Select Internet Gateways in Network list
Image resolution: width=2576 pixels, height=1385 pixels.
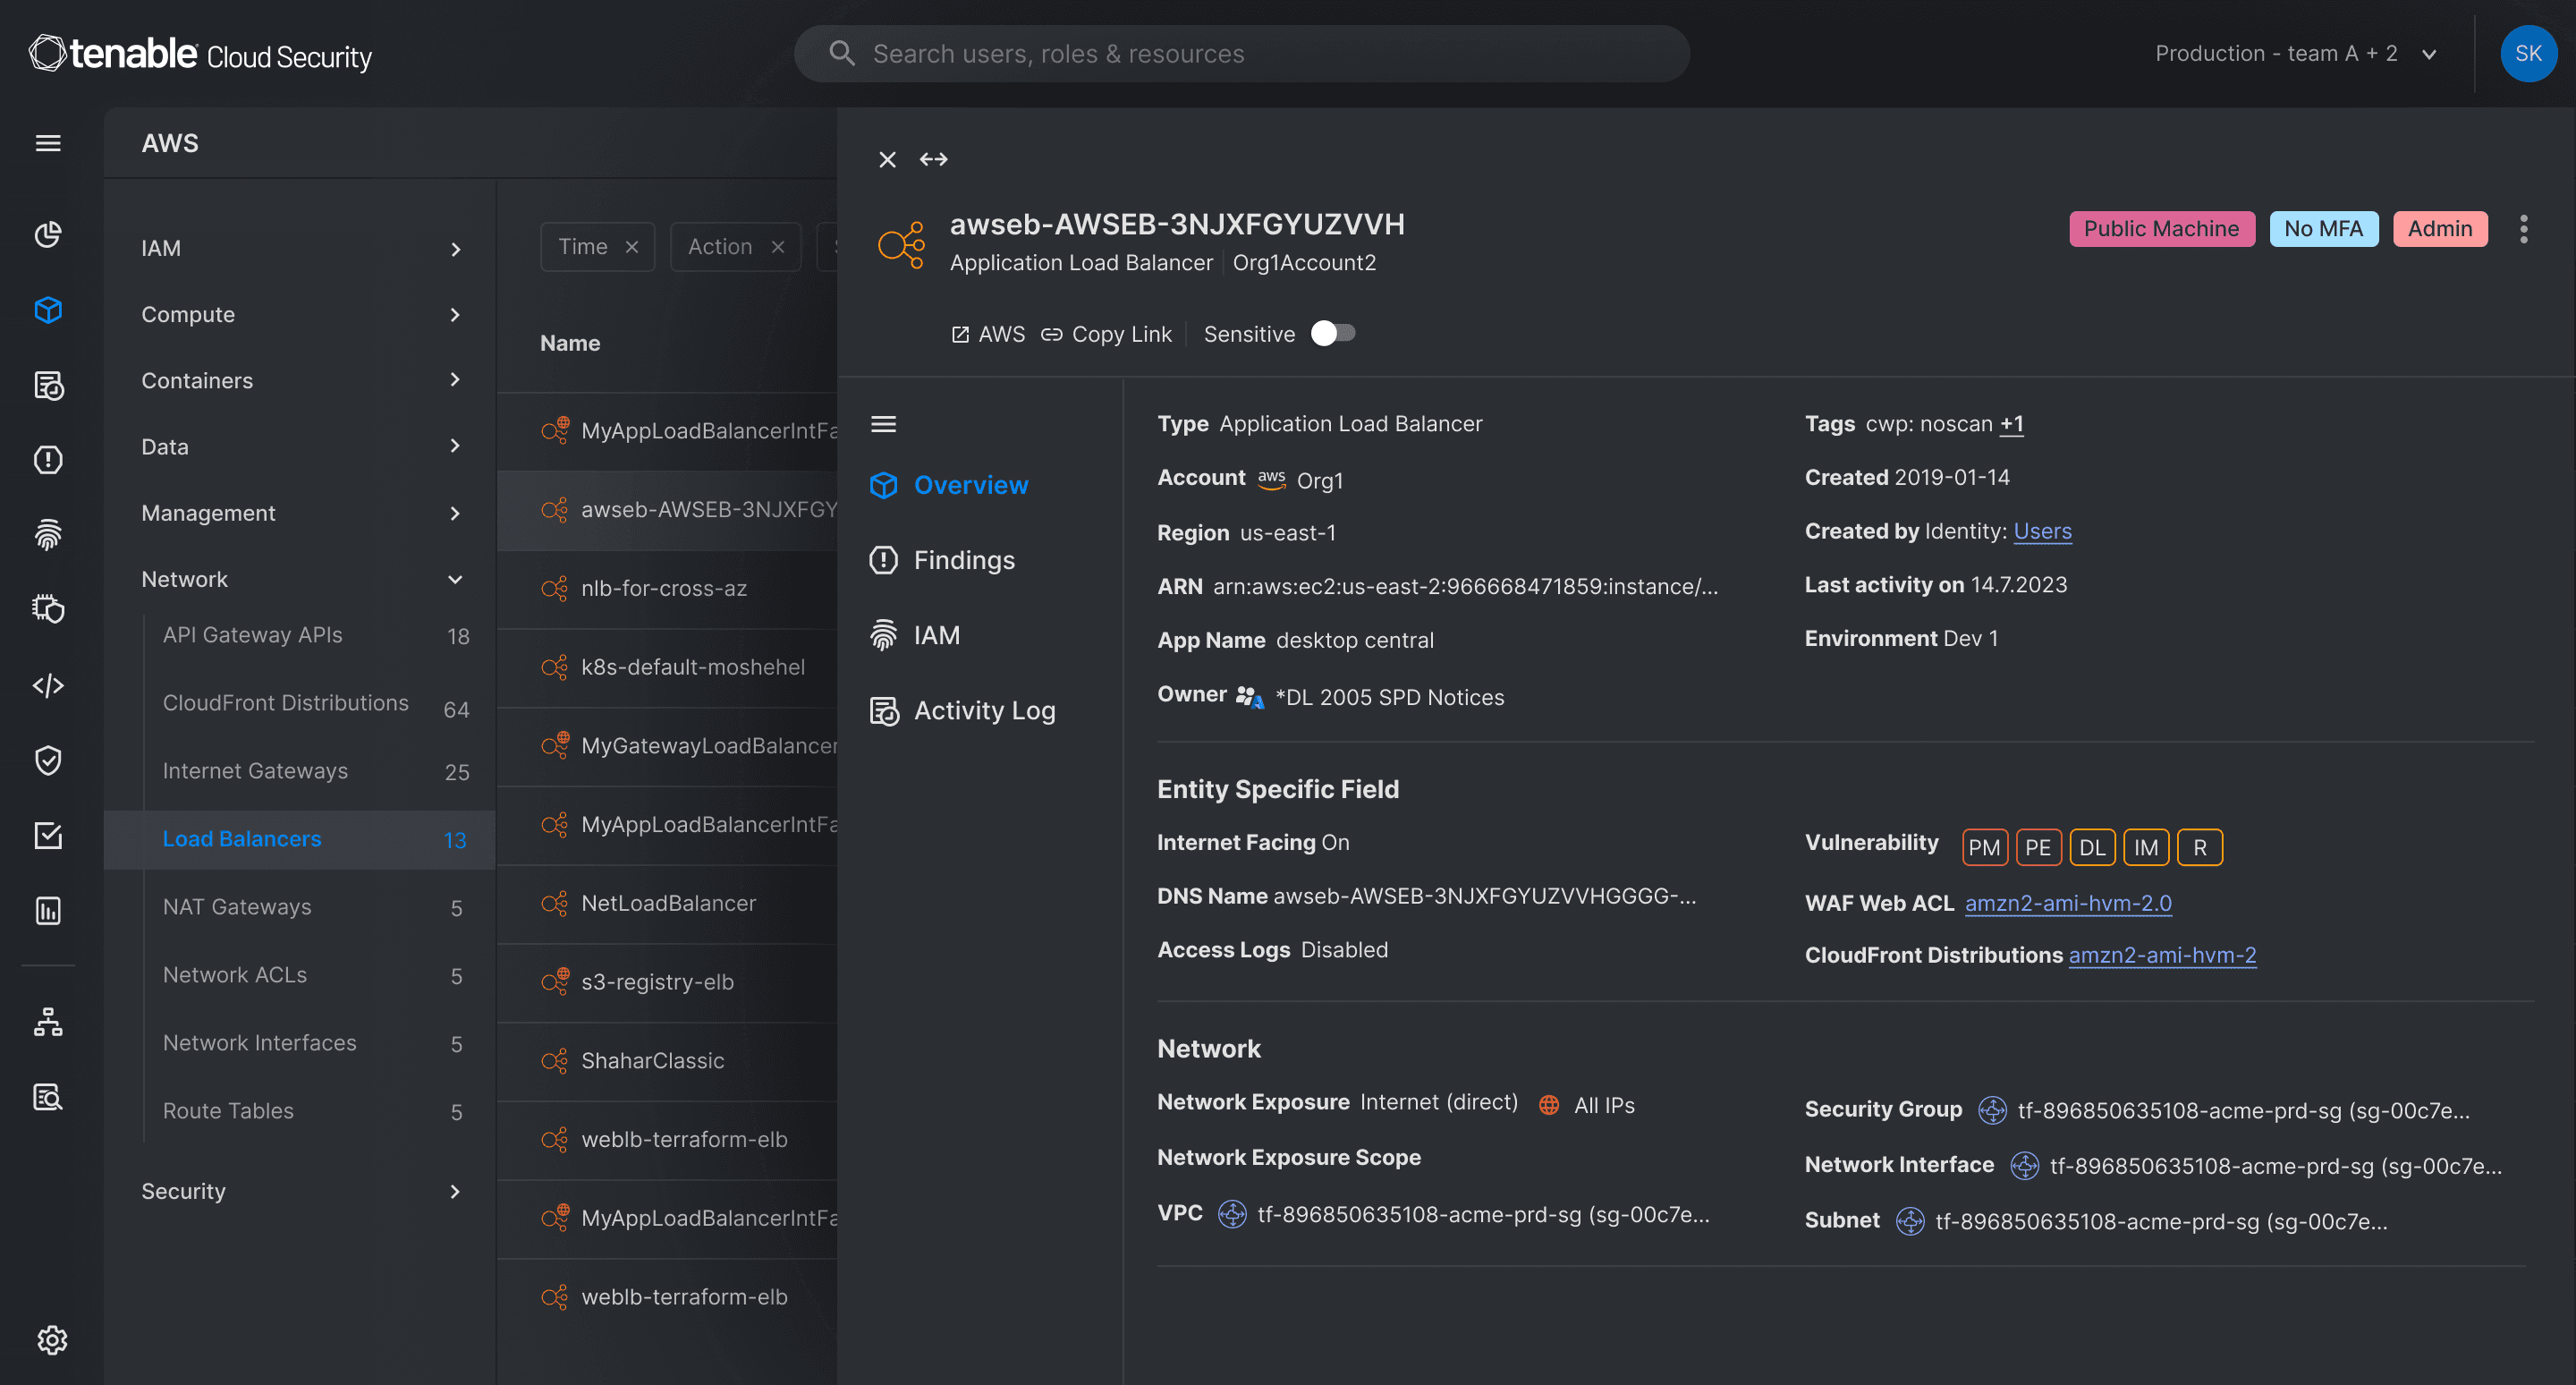pos(316,771)
